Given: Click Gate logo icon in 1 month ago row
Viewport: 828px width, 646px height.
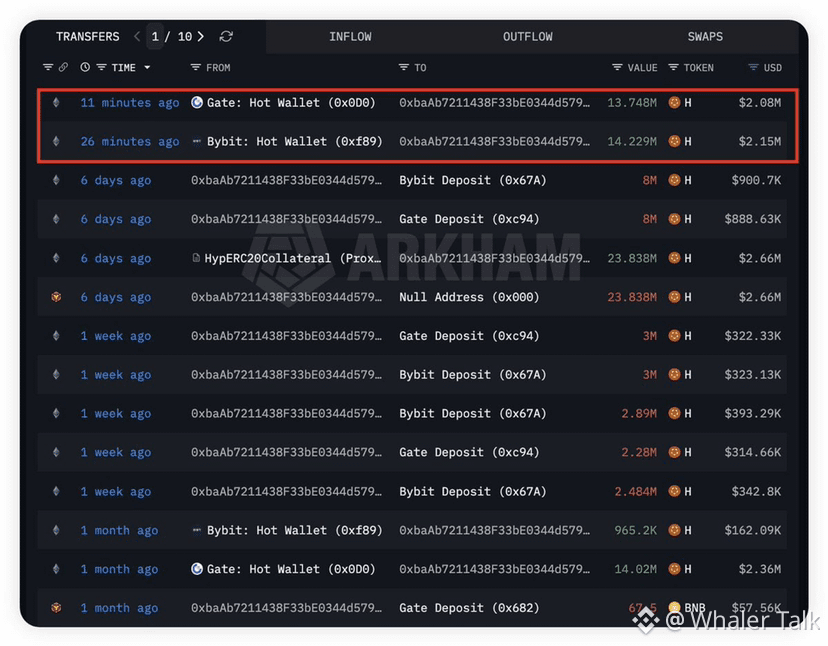Looking at the screenshot, I should click(x=197, y=569).
